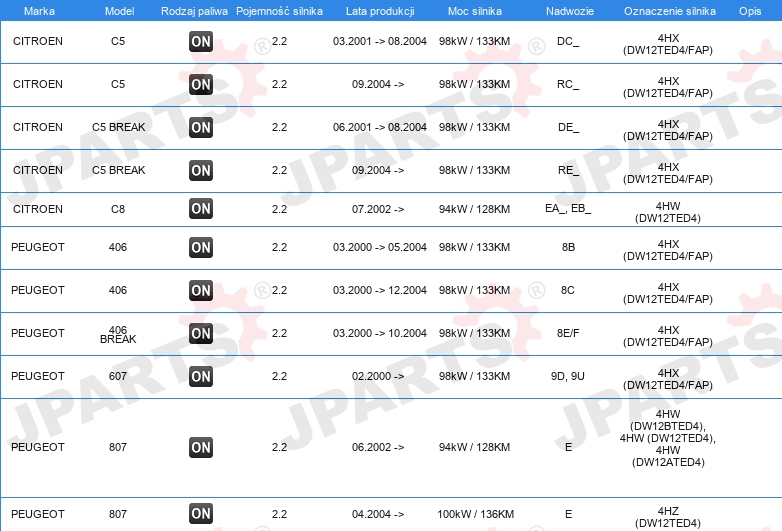Select body code RC_ cell

pyautogui.click(x=568, y=84)
